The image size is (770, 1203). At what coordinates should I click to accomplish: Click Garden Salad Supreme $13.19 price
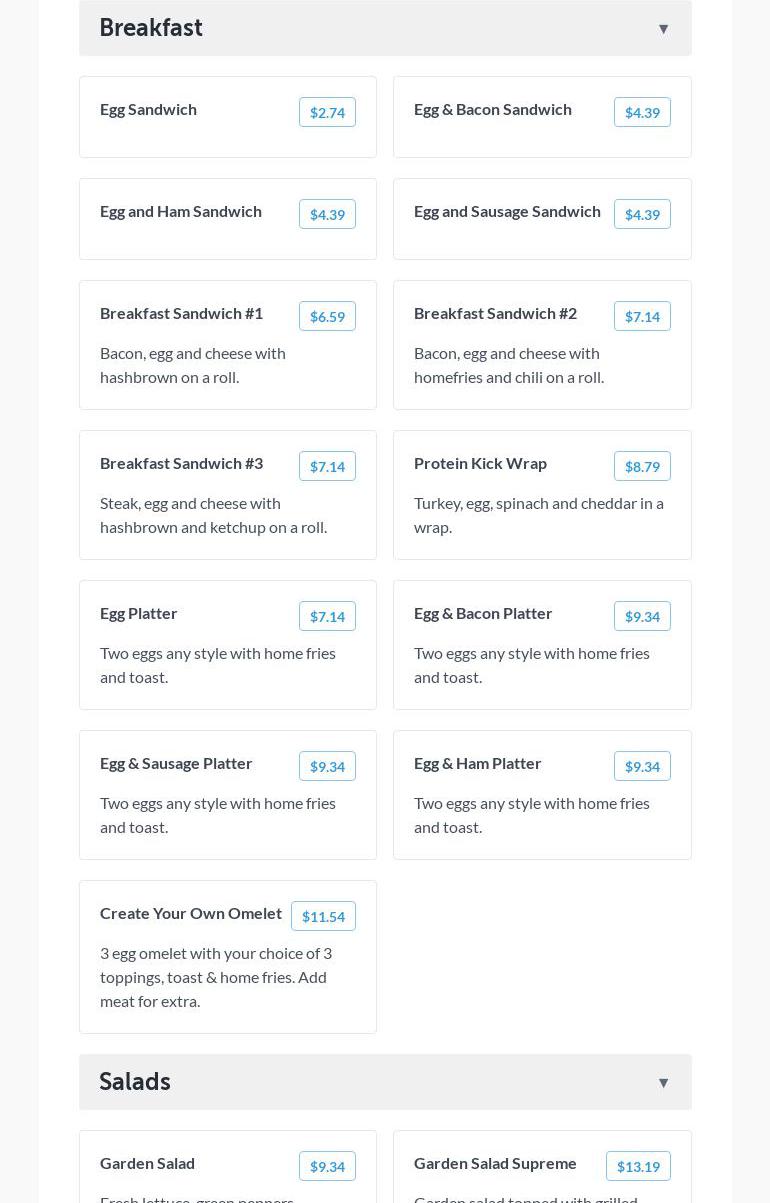(638, 1166)
